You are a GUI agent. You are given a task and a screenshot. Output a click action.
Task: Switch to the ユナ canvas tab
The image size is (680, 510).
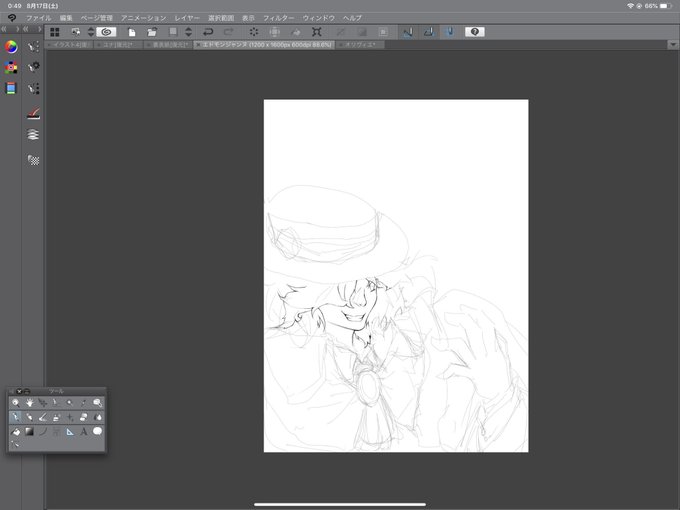(x=118, y=45)
